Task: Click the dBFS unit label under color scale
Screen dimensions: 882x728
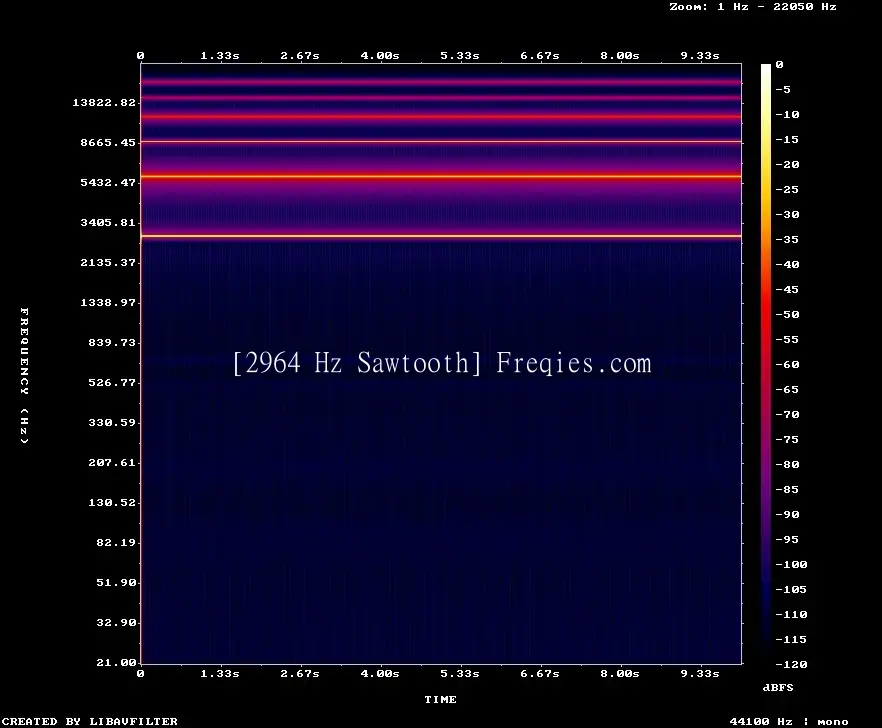Action: point(778,687)
